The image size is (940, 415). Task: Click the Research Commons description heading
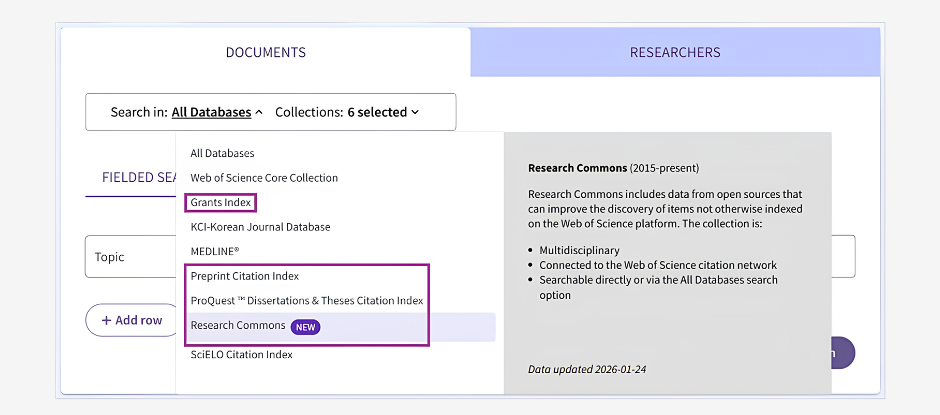point(613,168)
